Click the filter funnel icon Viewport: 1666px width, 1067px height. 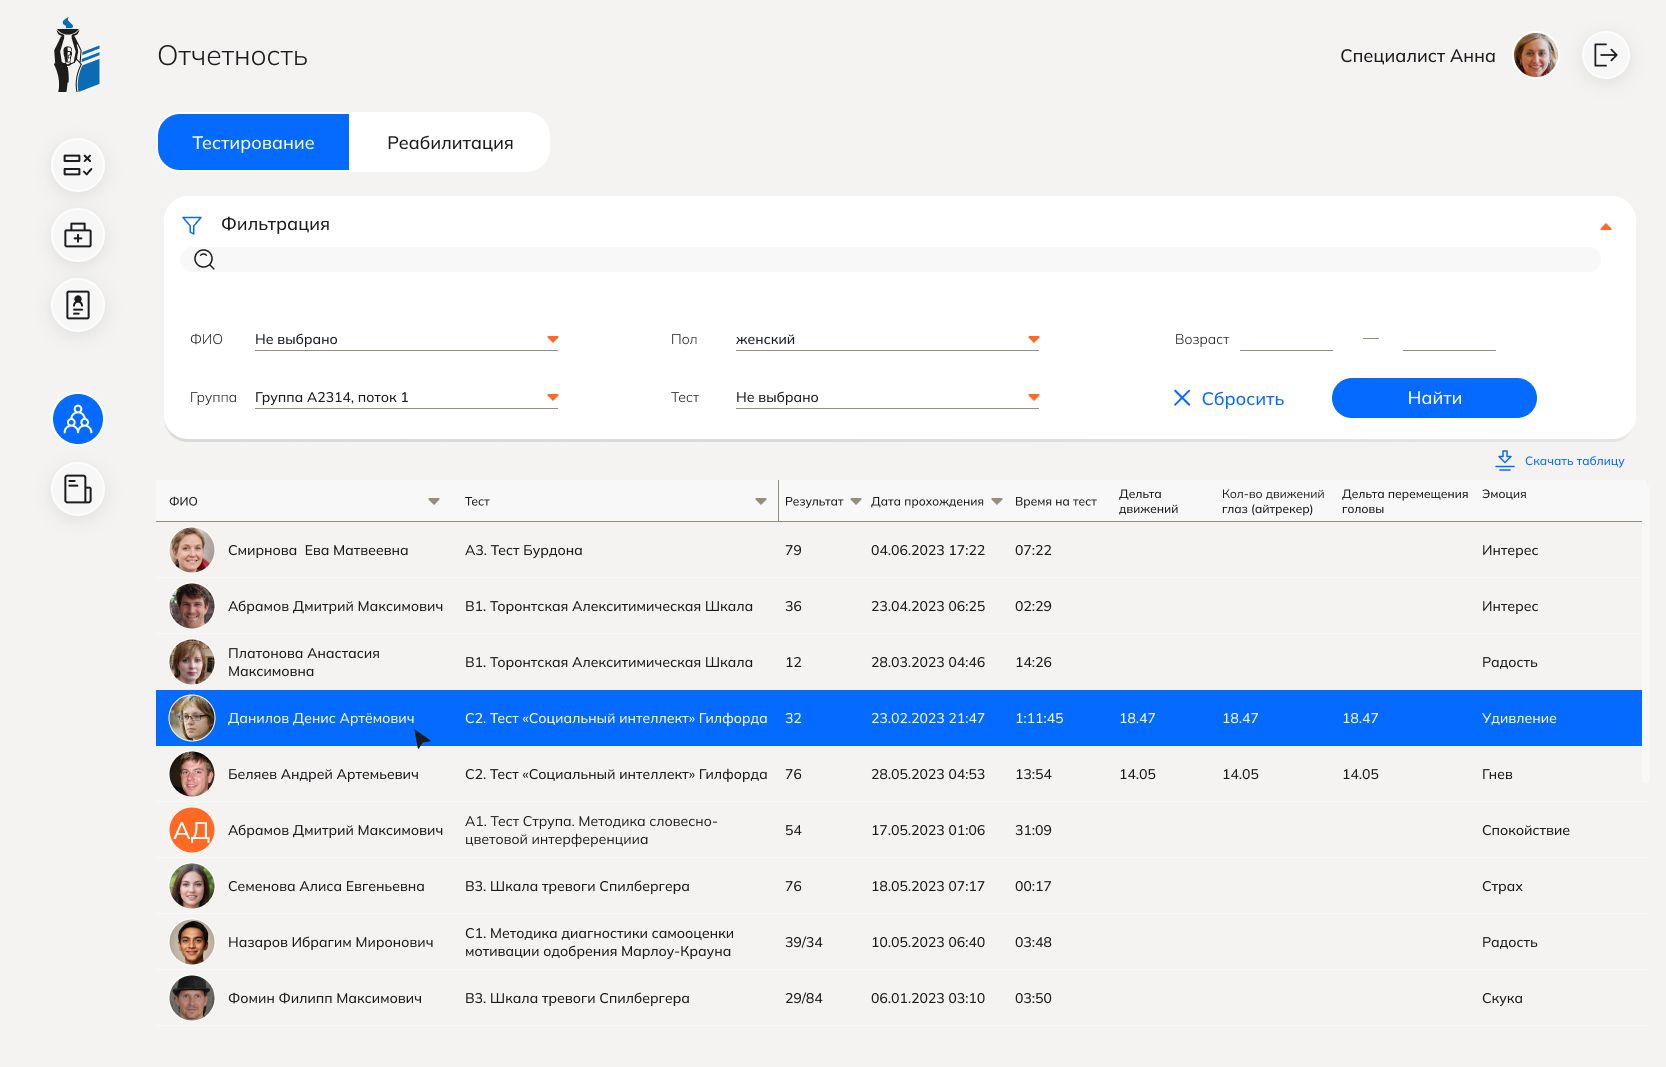192,225
